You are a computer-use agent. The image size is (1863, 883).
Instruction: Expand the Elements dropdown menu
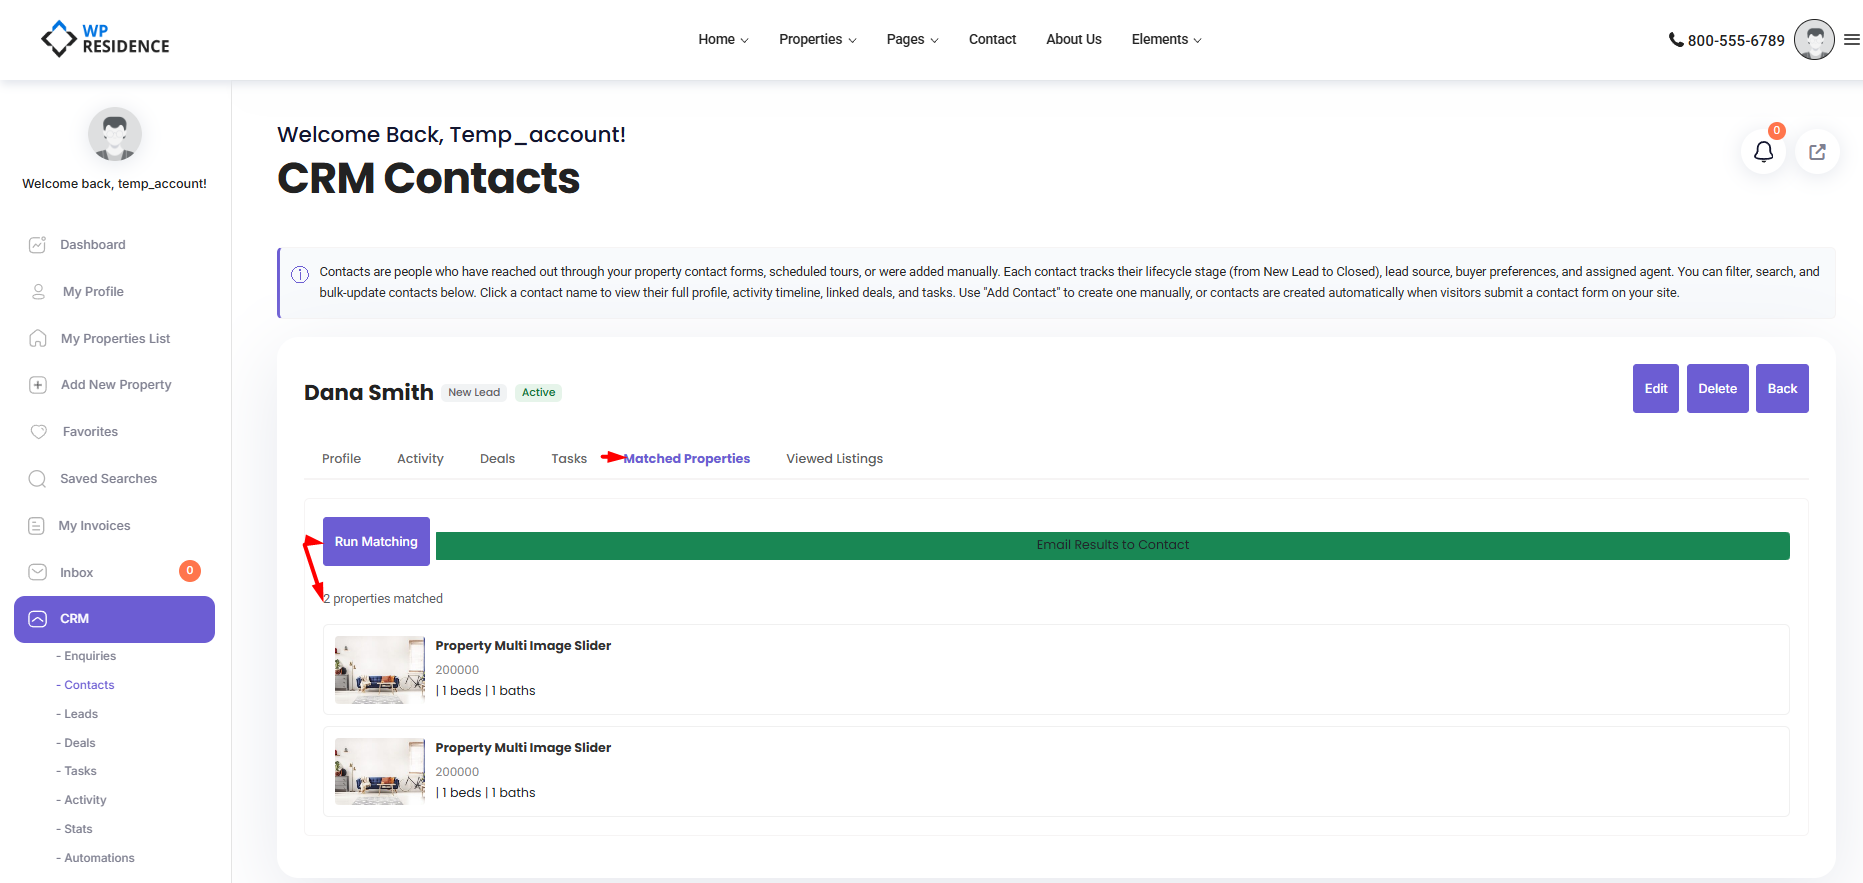1166,40
